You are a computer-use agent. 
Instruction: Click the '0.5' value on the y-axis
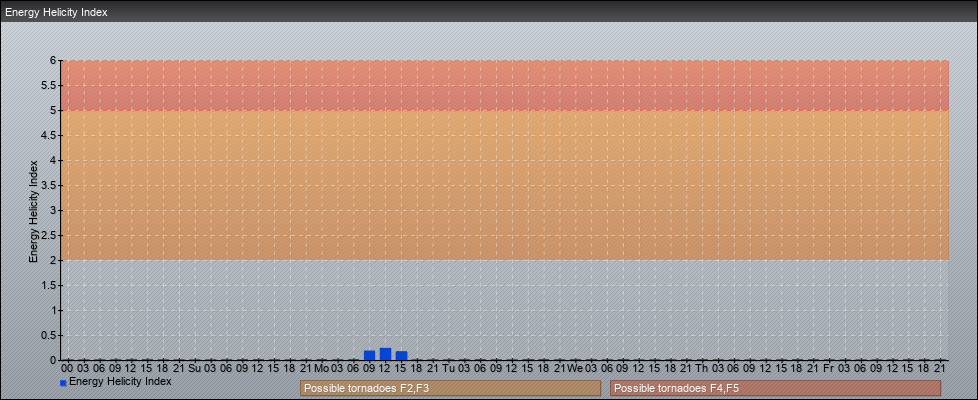(48, 335)
